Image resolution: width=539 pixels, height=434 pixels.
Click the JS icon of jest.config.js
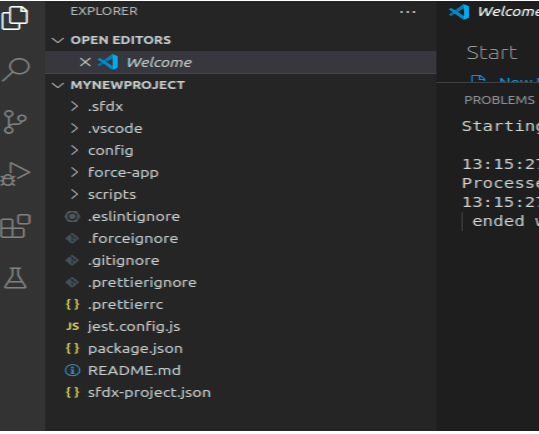(73, 326)
